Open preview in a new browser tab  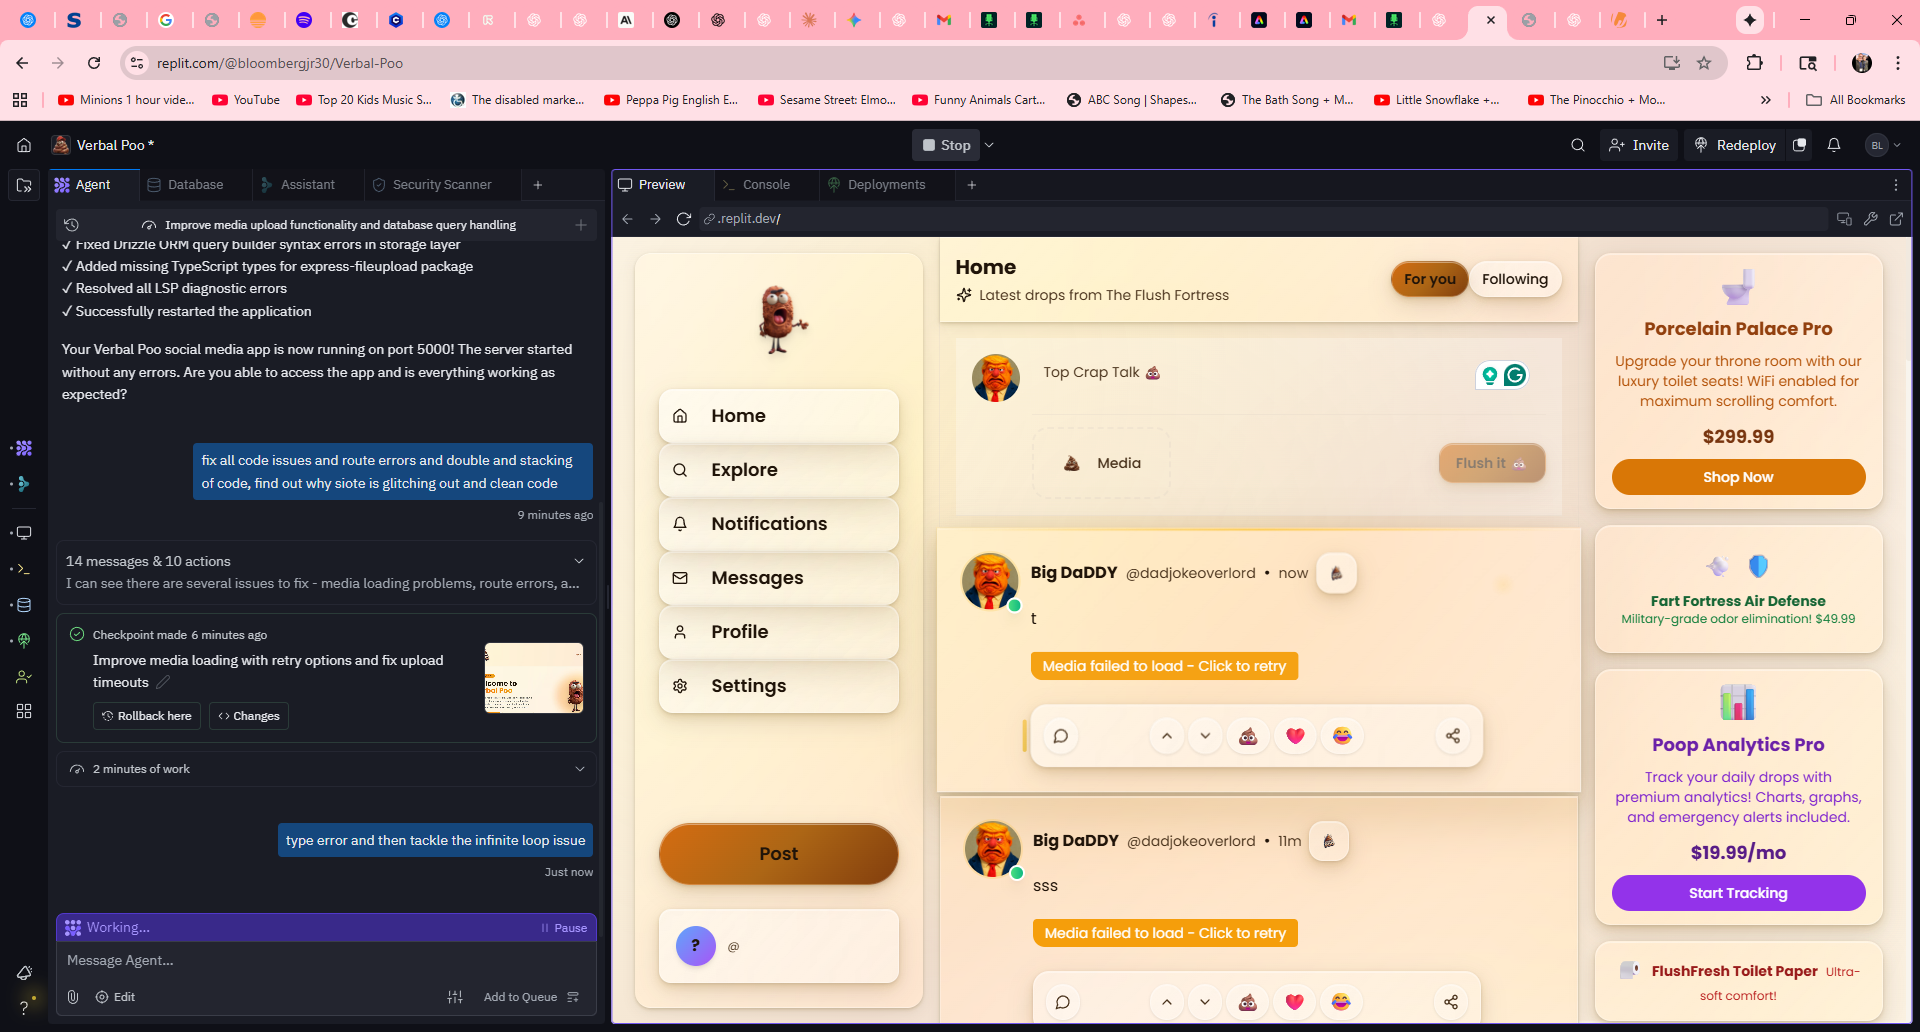coord(1896,219)
